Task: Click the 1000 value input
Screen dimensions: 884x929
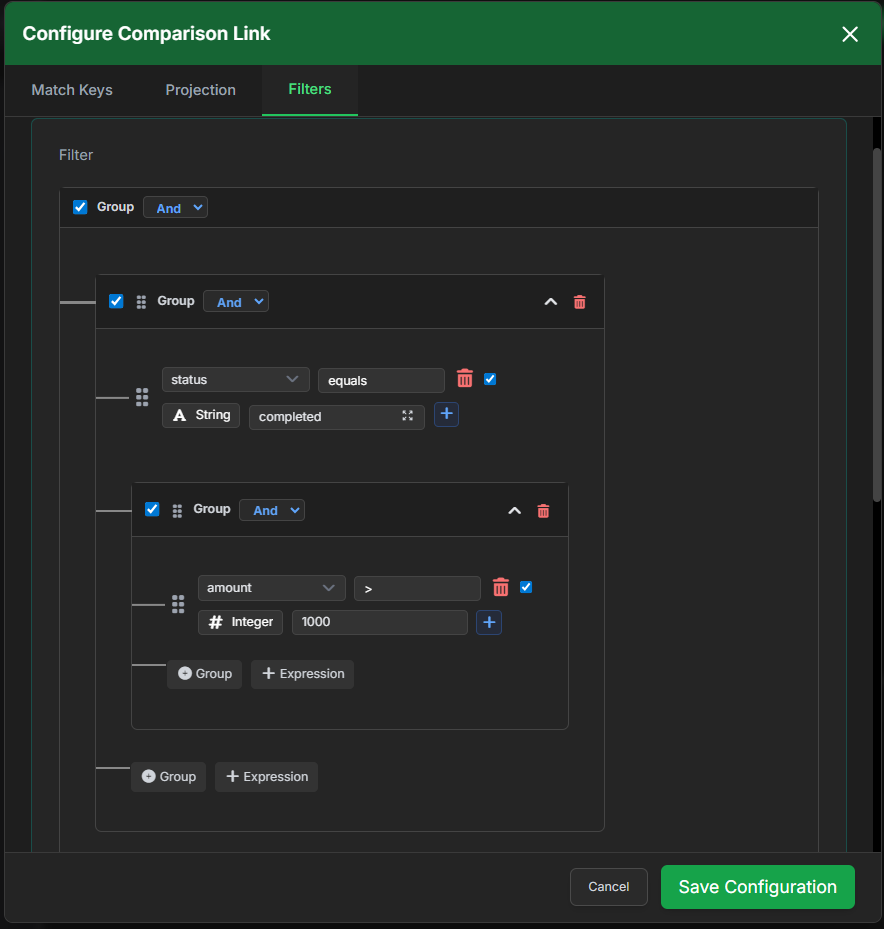Action: pyautogui.click(x=380, y=622)
